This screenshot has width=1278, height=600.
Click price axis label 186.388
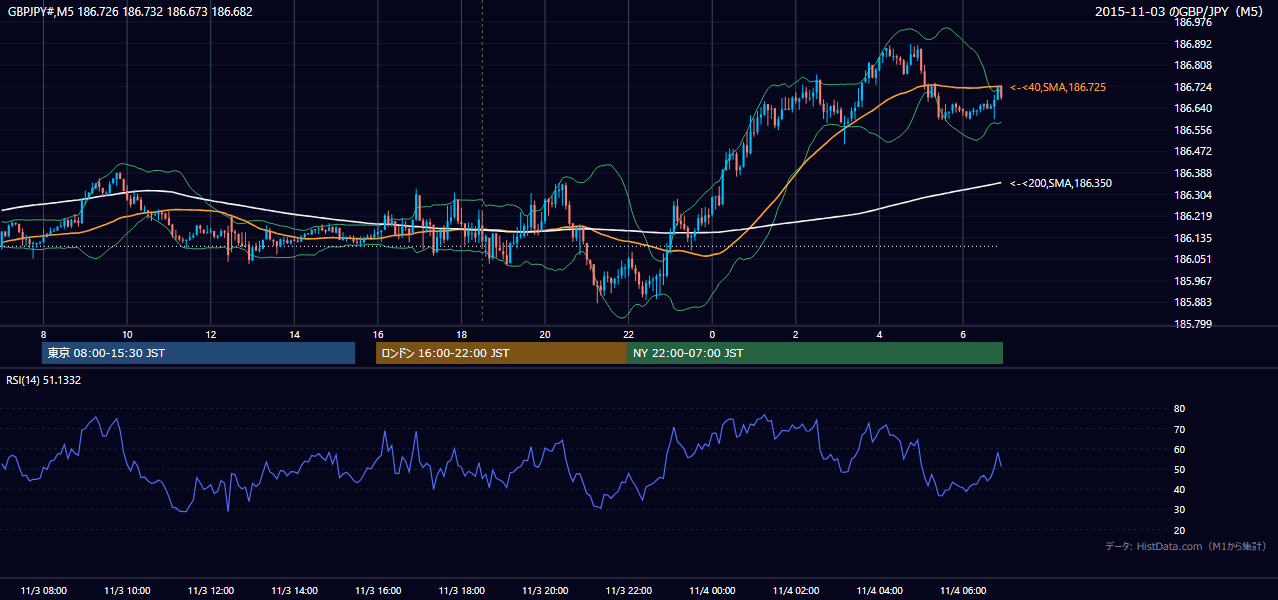(x=1192, y=173)
